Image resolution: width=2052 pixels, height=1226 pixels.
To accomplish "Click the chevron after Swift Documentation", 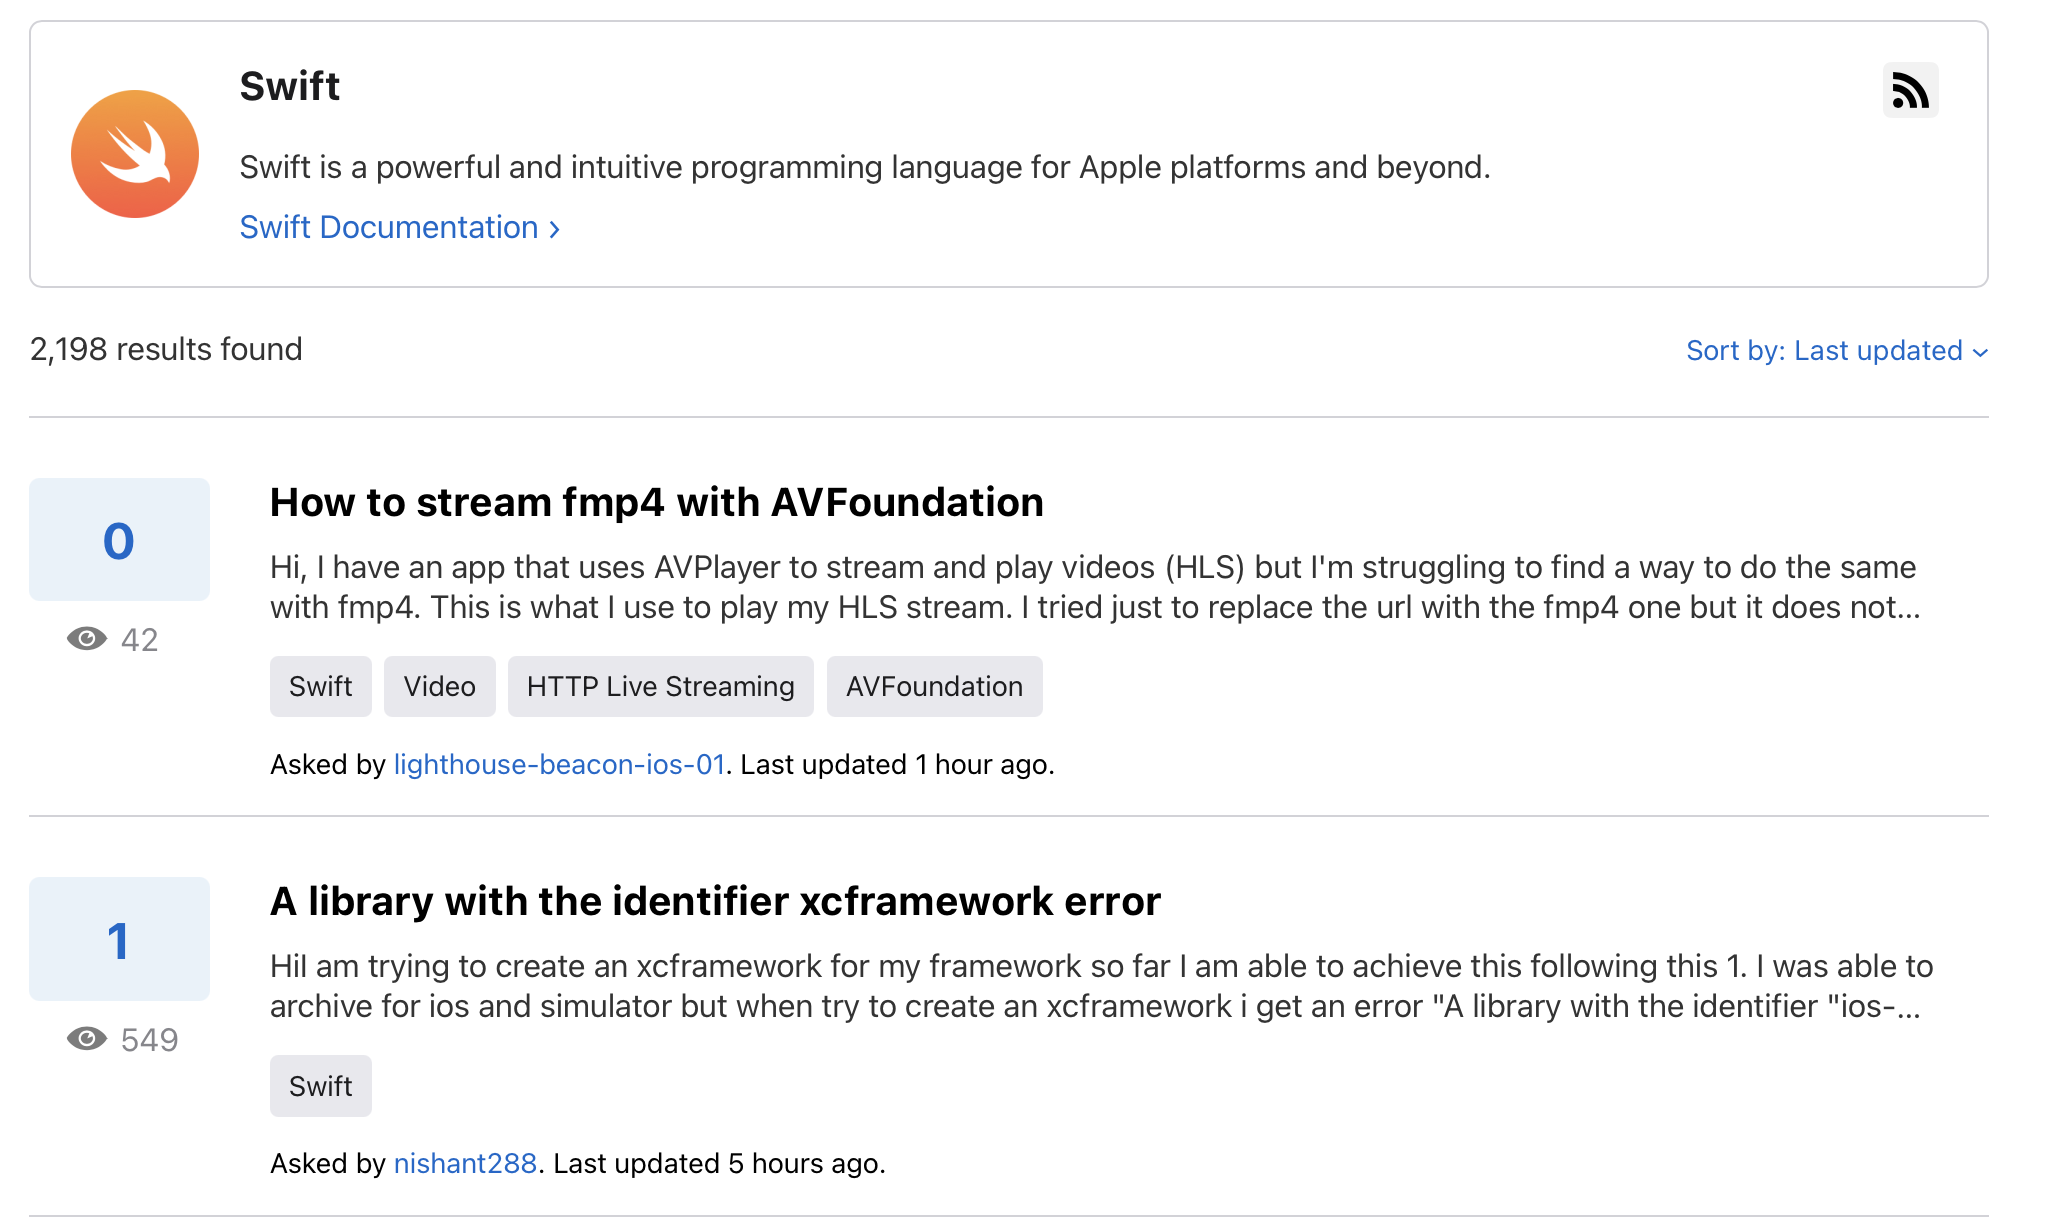I will (x=555, y=229).
